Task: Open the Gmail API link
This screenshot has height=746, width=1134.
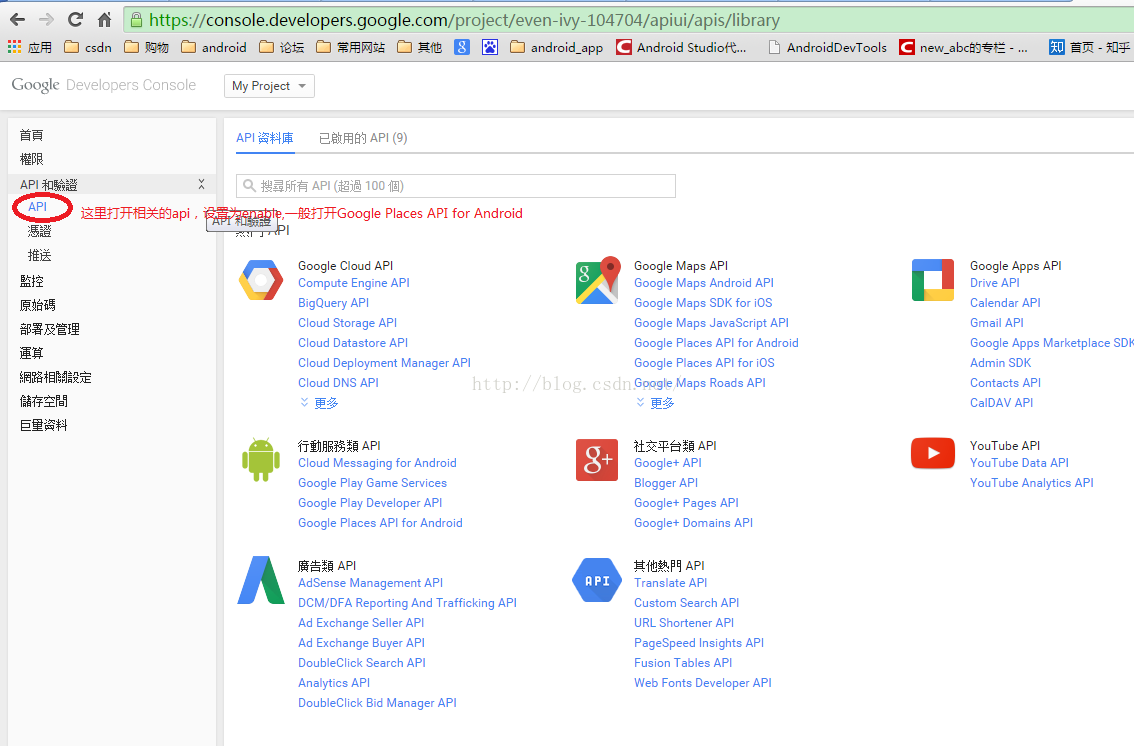Action: pyautogui.click(x=997, y=322)
